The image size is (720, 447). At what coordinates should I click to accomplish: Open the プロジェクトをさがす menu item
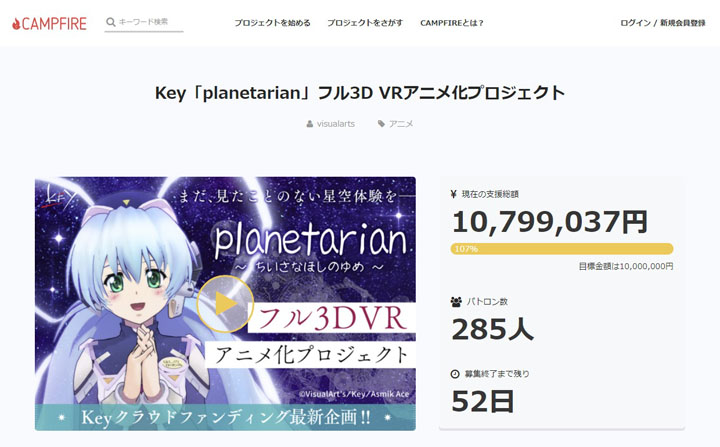point(365,22)
